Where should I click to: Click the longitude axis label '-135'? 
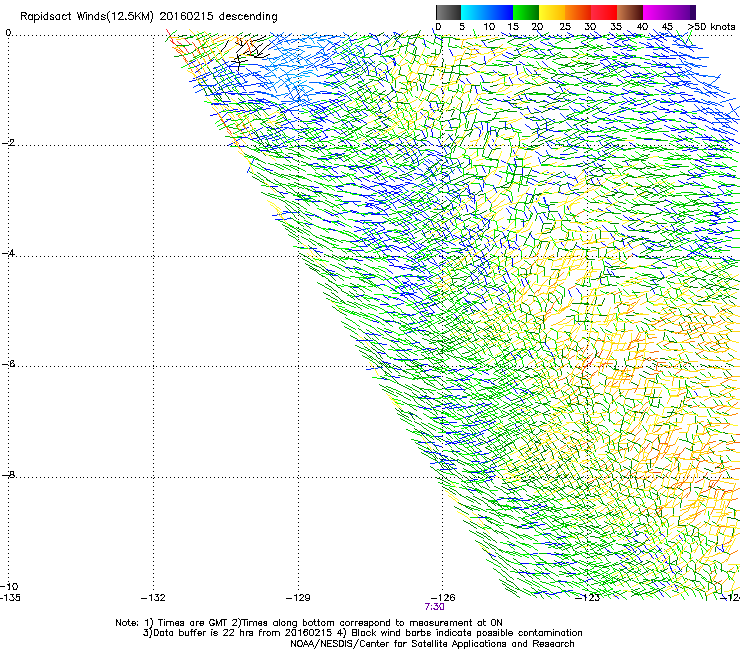pyautogui.click(x=10, y=598)
